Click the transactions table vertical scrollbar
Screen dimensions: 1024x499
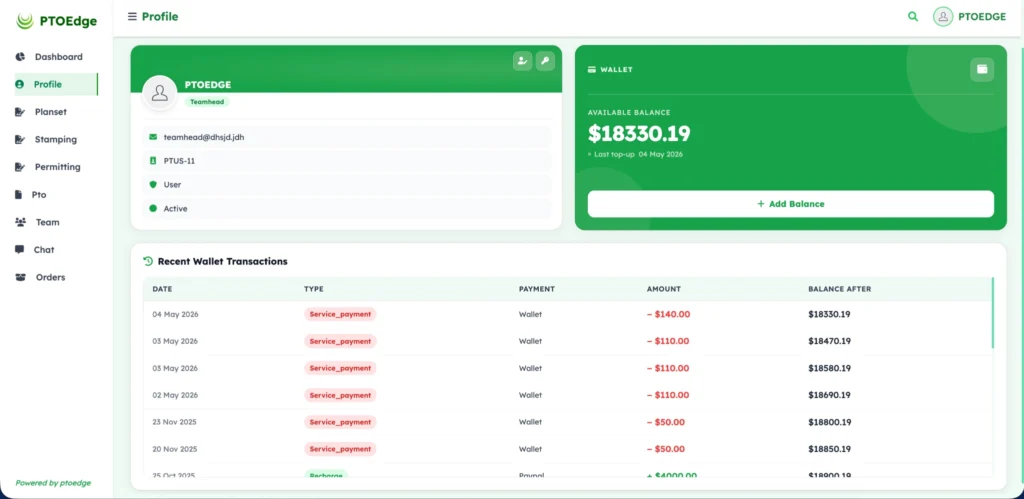pos(993,314)
